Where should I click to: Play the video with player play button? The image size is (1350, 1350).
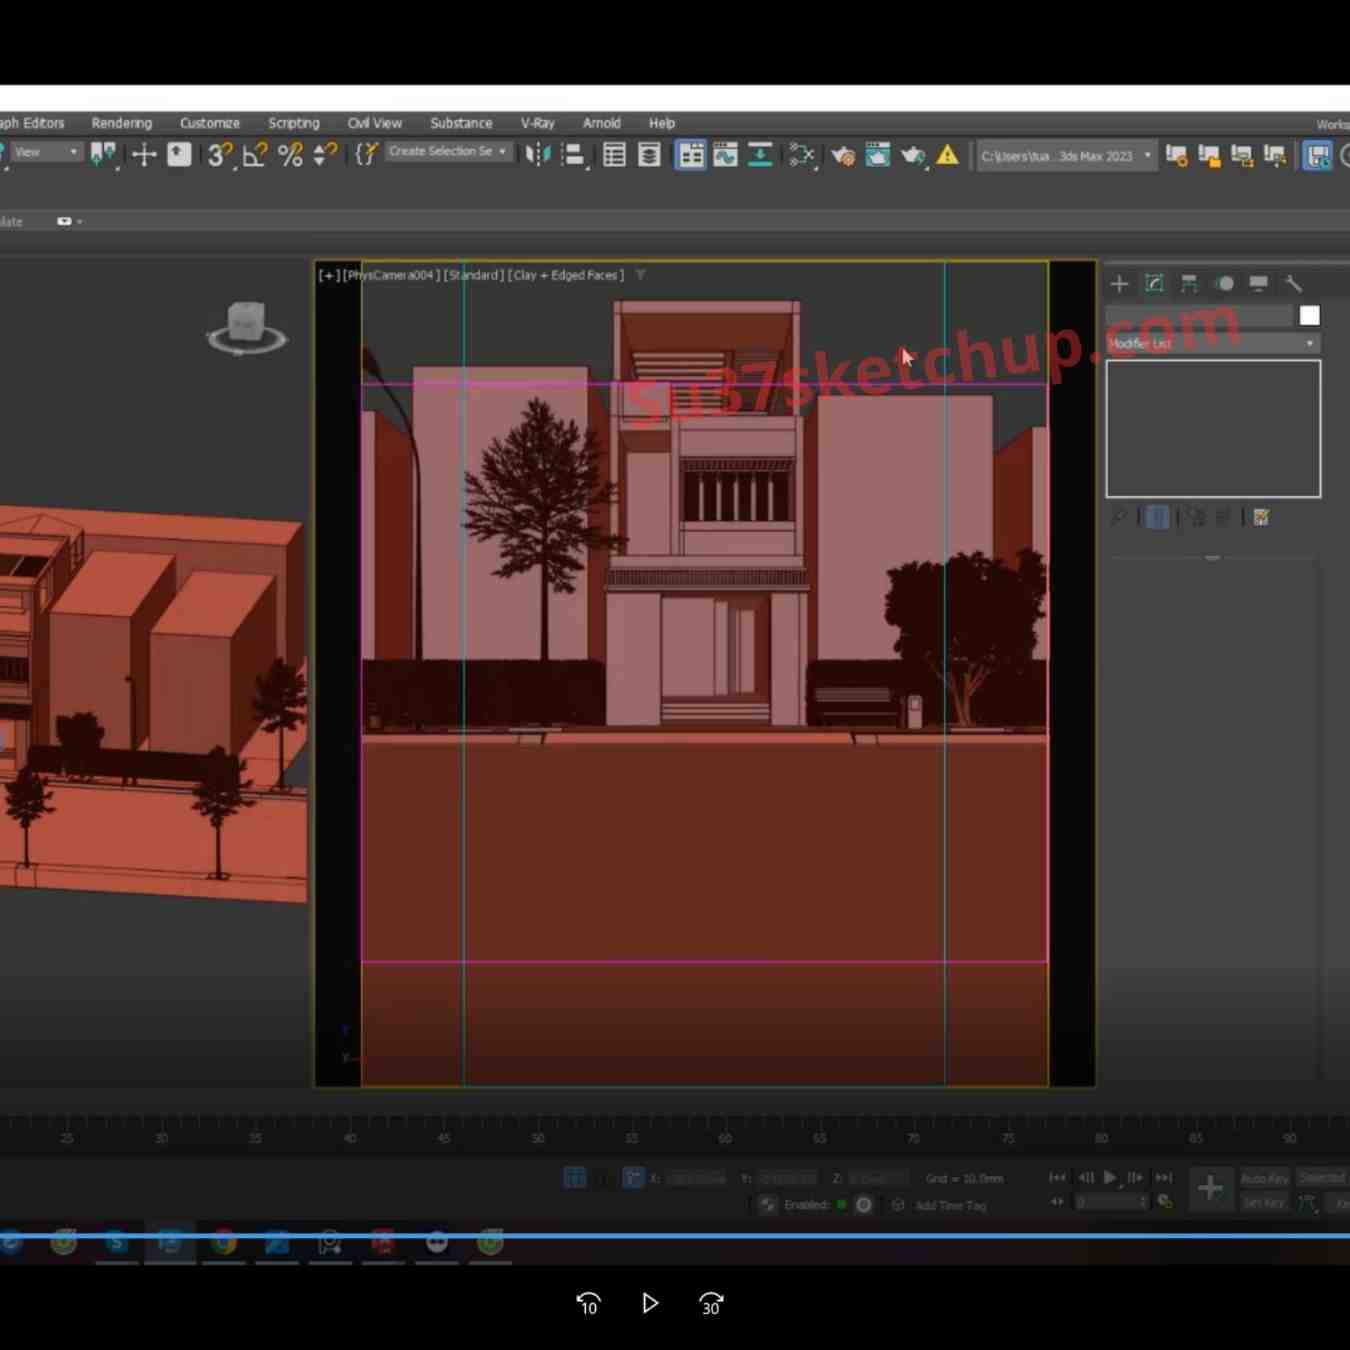(650, 1303)
